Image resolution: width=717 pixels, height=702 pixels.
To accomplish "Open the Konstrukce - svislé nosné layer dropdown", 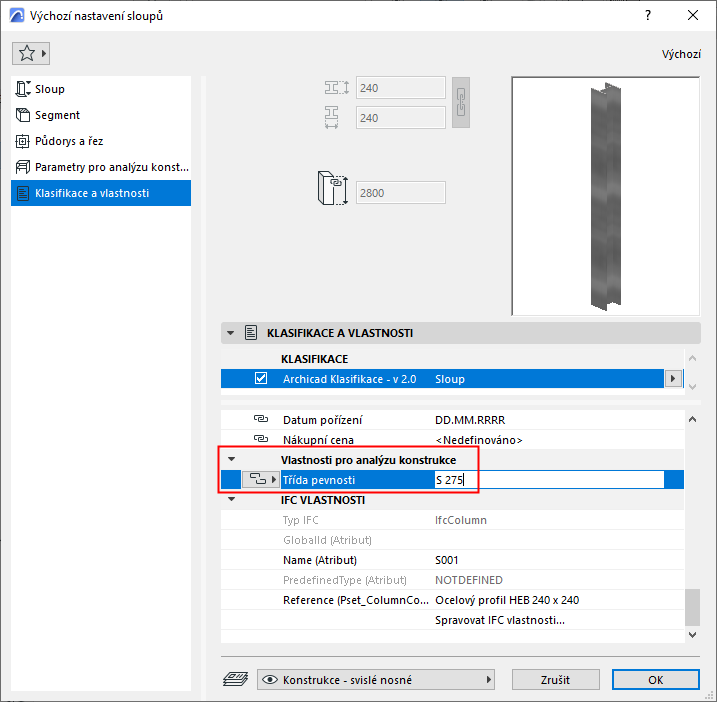I will pos(375,680).
